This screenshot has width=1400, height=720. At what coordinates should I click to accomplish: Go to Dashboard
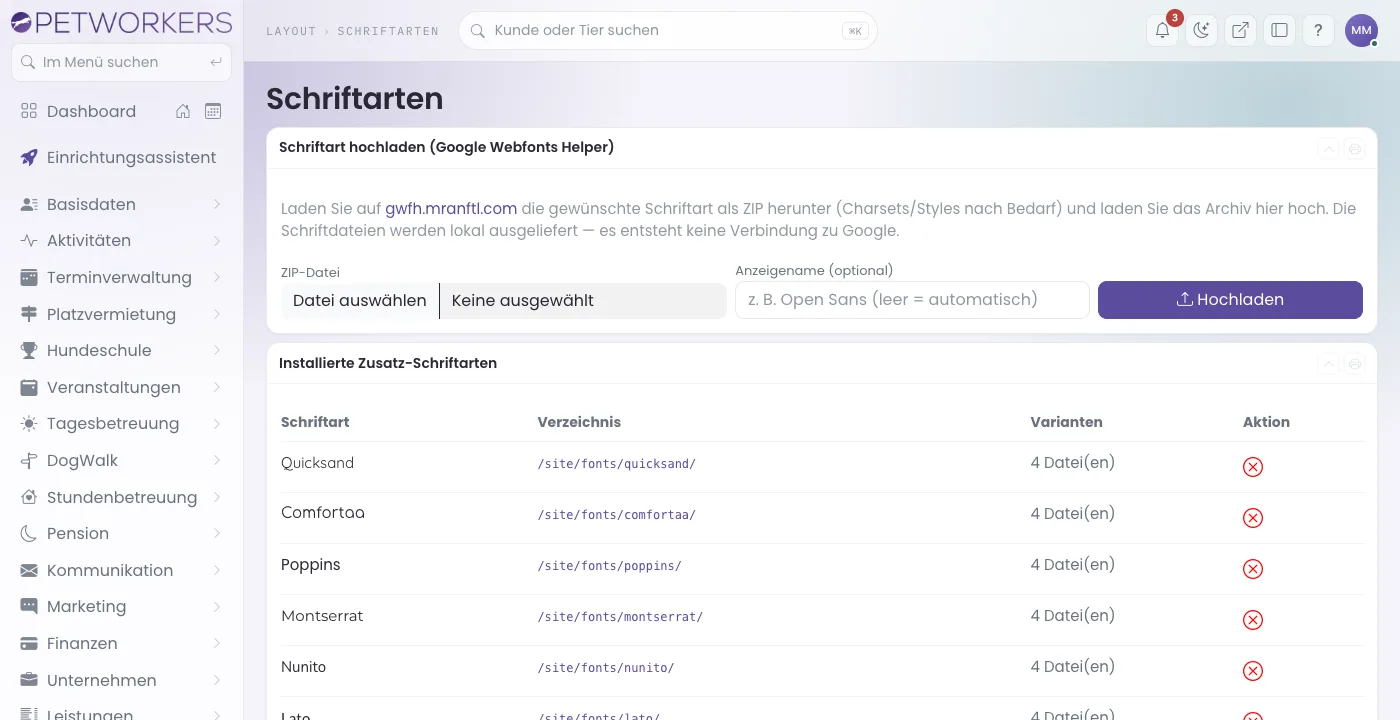pos(91,111)
